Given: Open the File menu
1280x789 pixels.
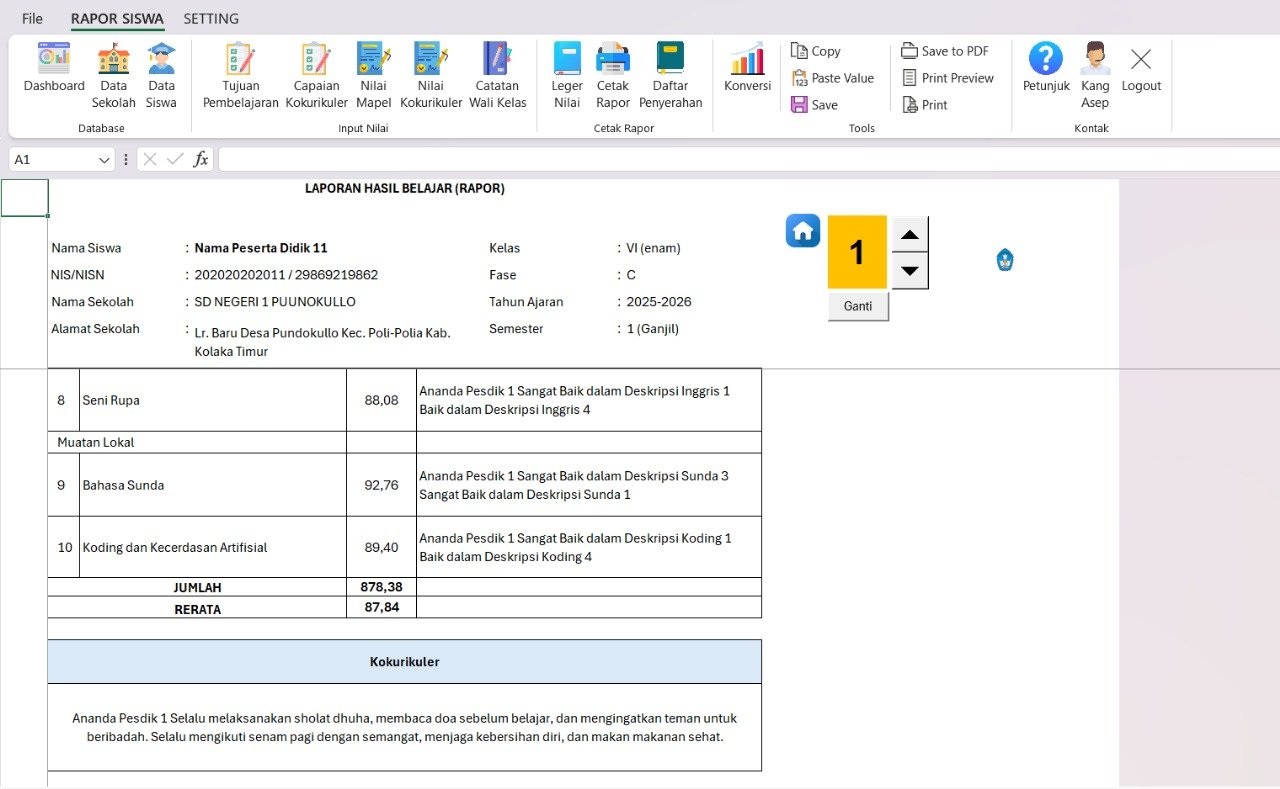Looking at the screenshot, I should coord(32,19).
